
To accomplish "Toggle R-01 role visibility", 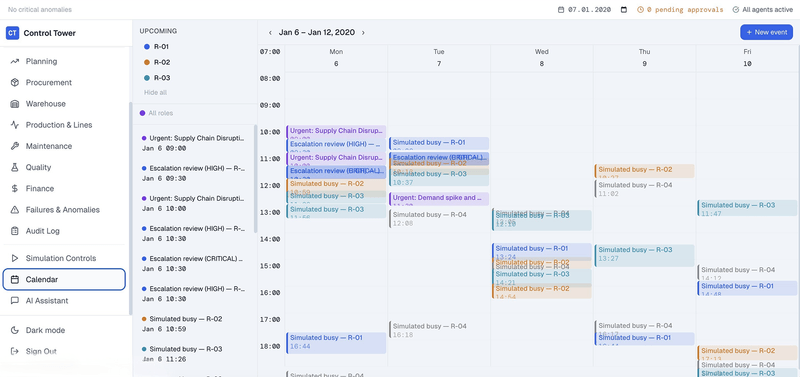I will pyautogui.click(x=156, y=46).
